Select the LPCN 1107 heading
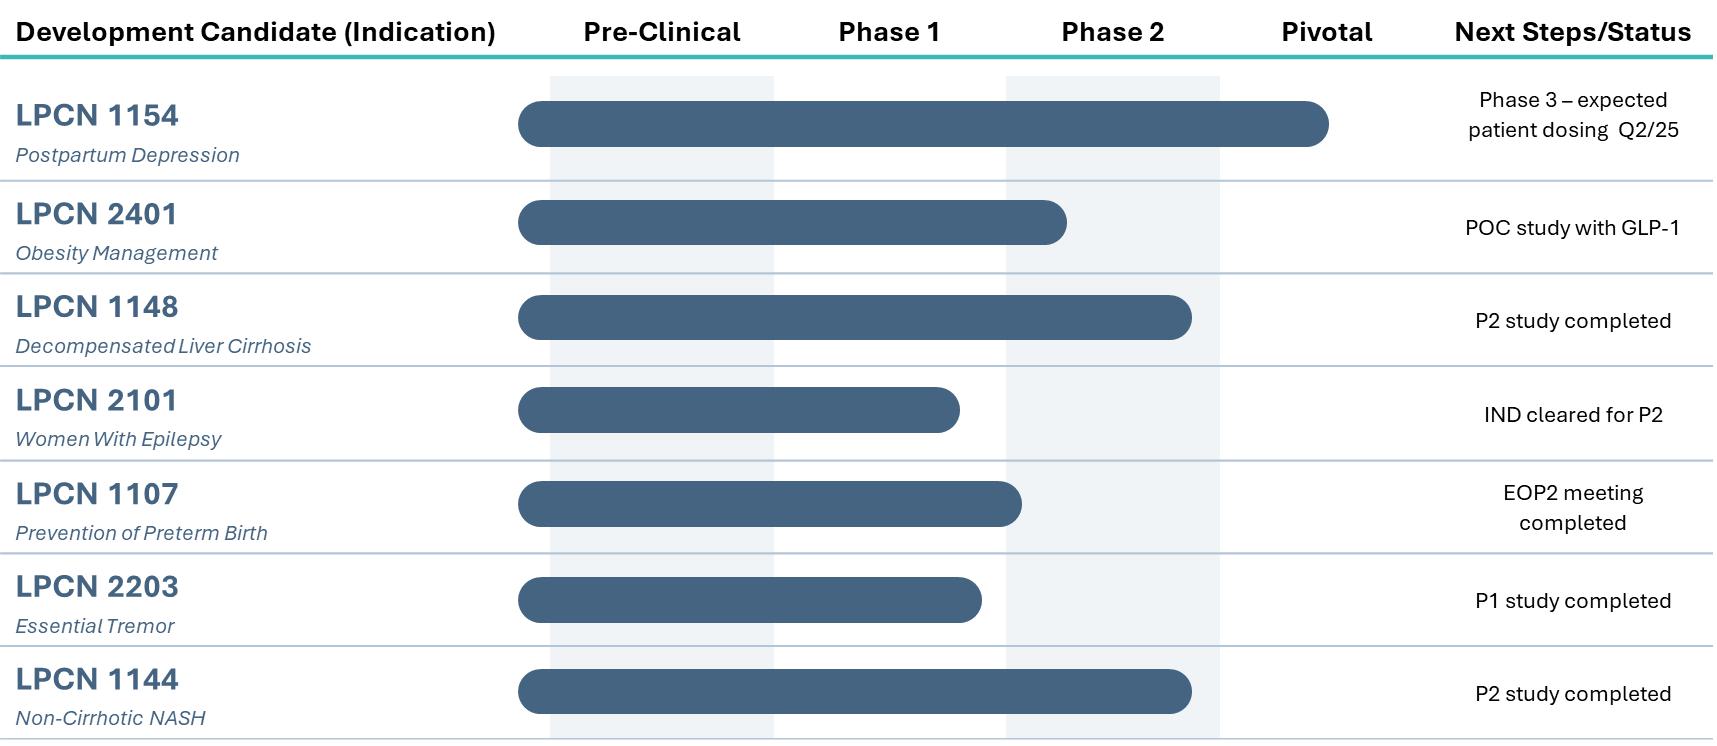This screenshot has width=1717, height=746. [x=97, y=494]
